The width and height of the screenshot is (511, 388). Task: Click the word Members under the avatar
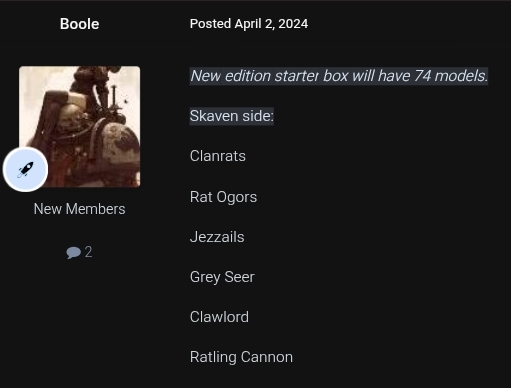(x=95, y=209)
